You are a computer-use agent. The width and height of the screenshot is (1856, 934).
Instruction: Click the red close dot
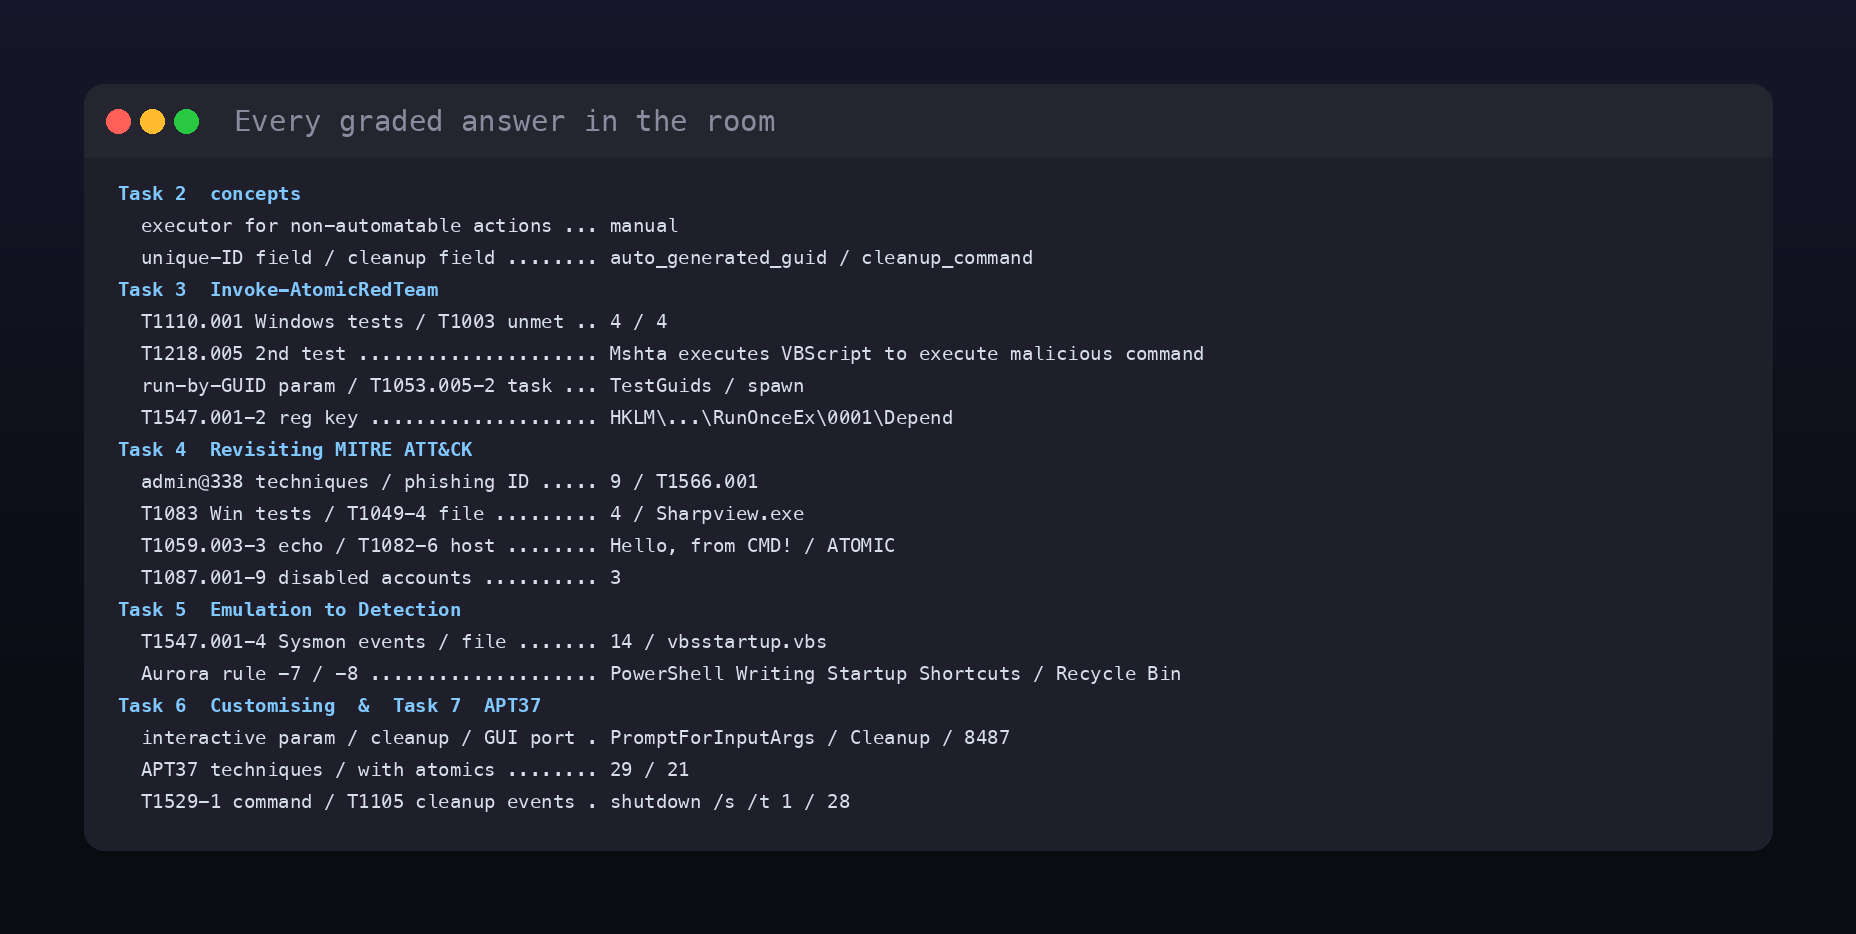point(118,121)
